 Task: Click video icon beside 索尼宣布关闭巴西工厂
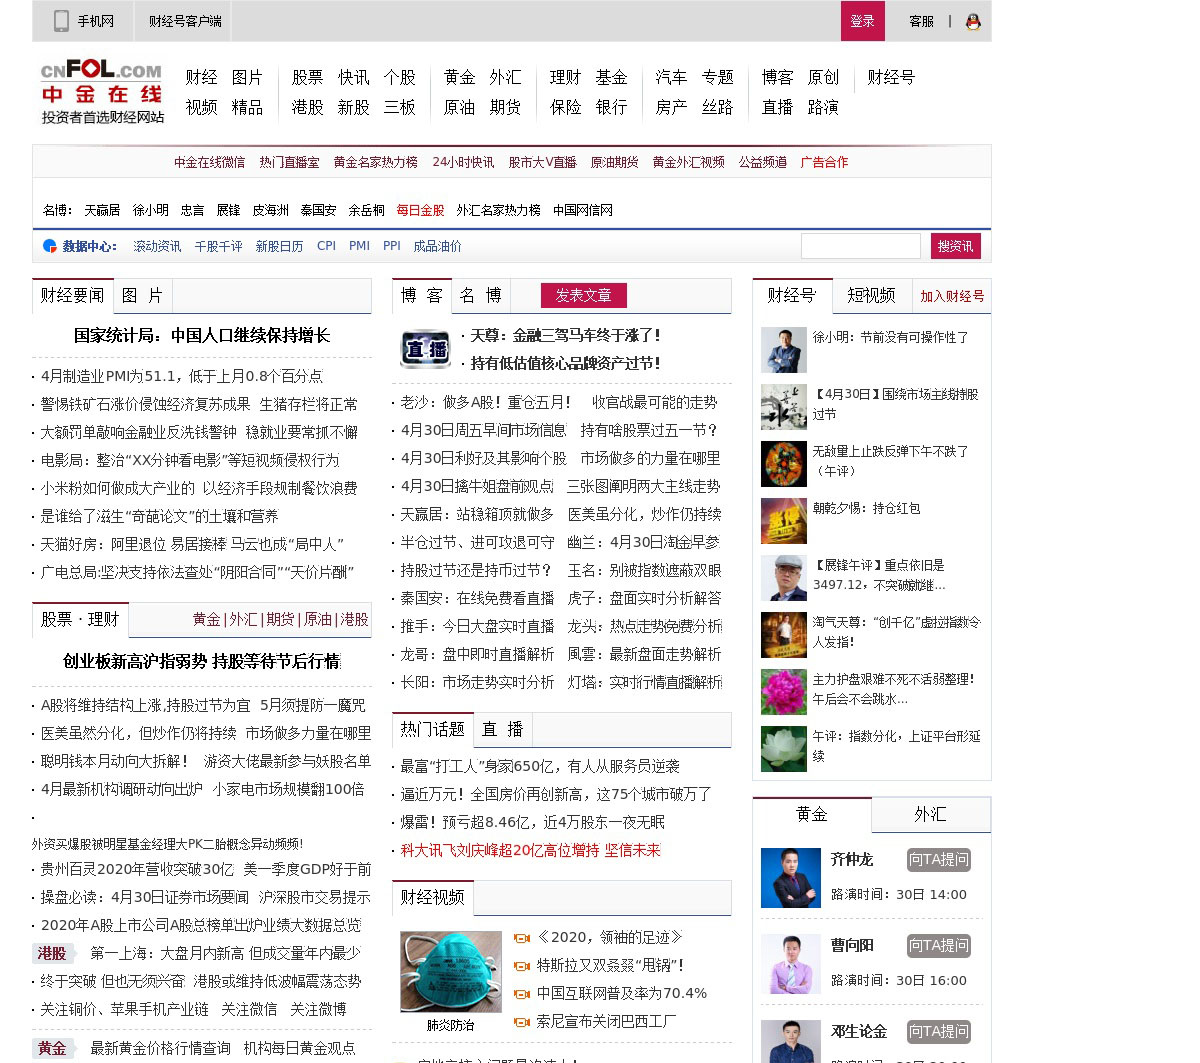coord(521,1022)
